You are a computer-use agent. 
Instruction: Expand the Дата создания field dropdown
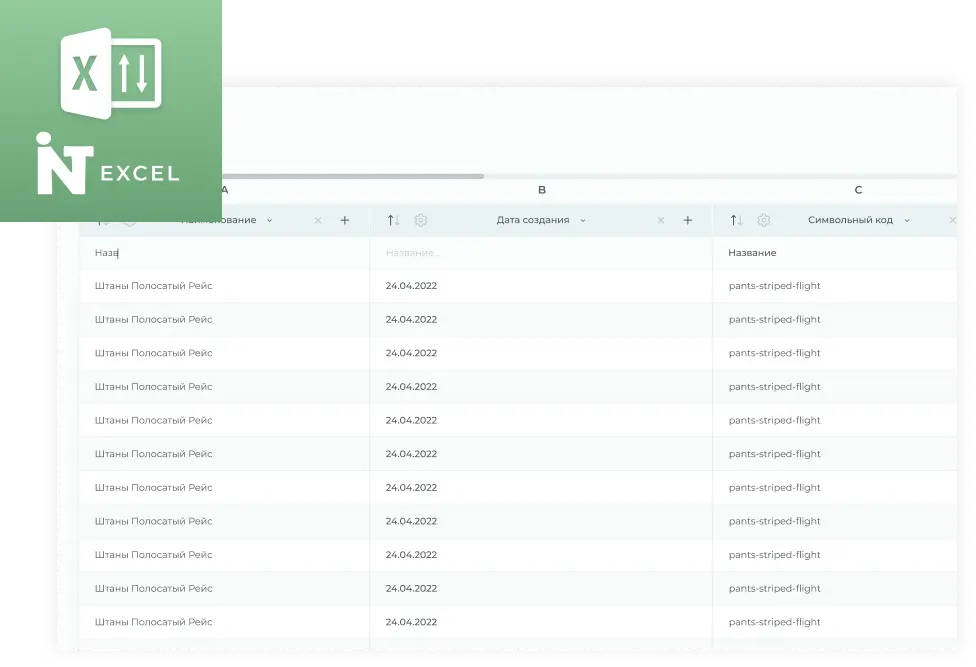pos(583,220)
